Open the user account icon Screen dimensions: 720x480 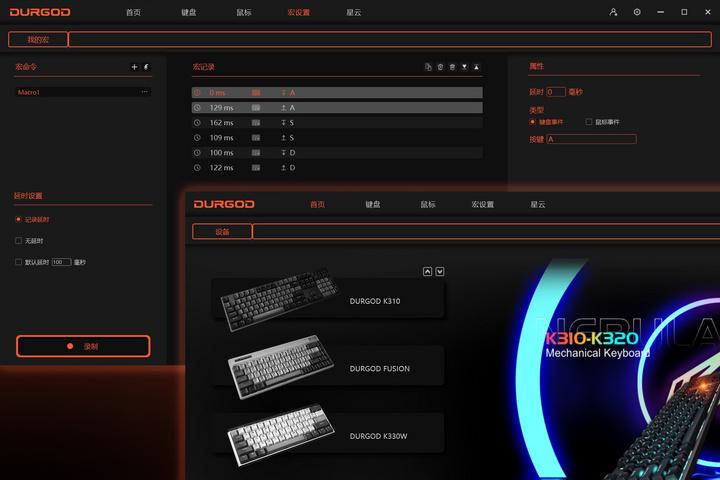click(x=613, y=12)
